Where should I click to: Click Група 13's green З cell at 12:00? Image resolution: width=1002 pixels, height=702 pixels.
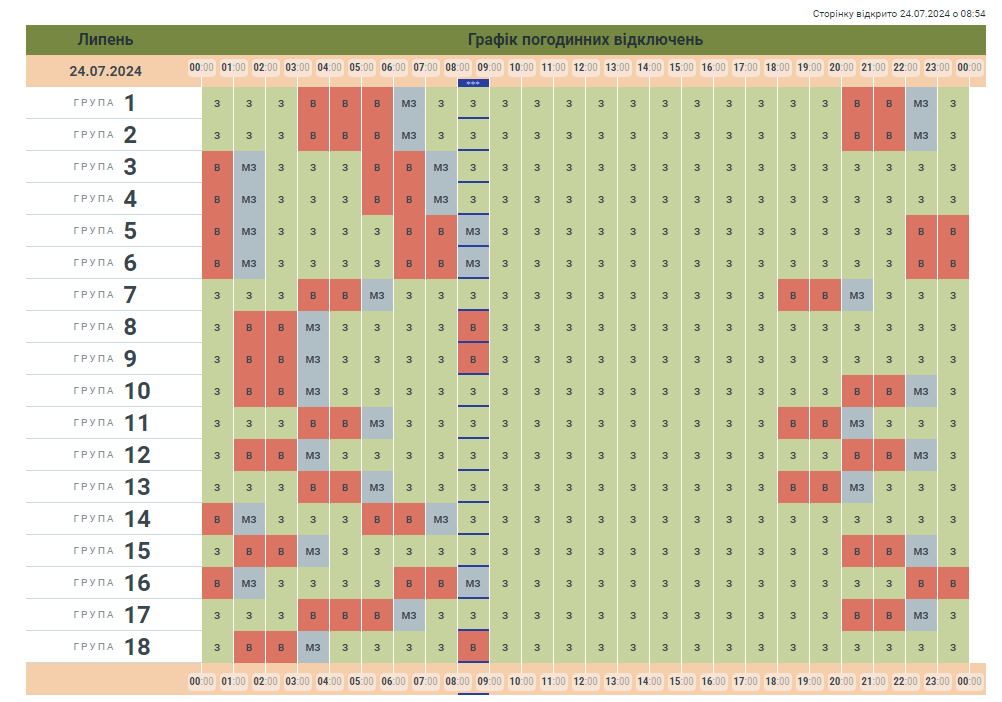601,487
